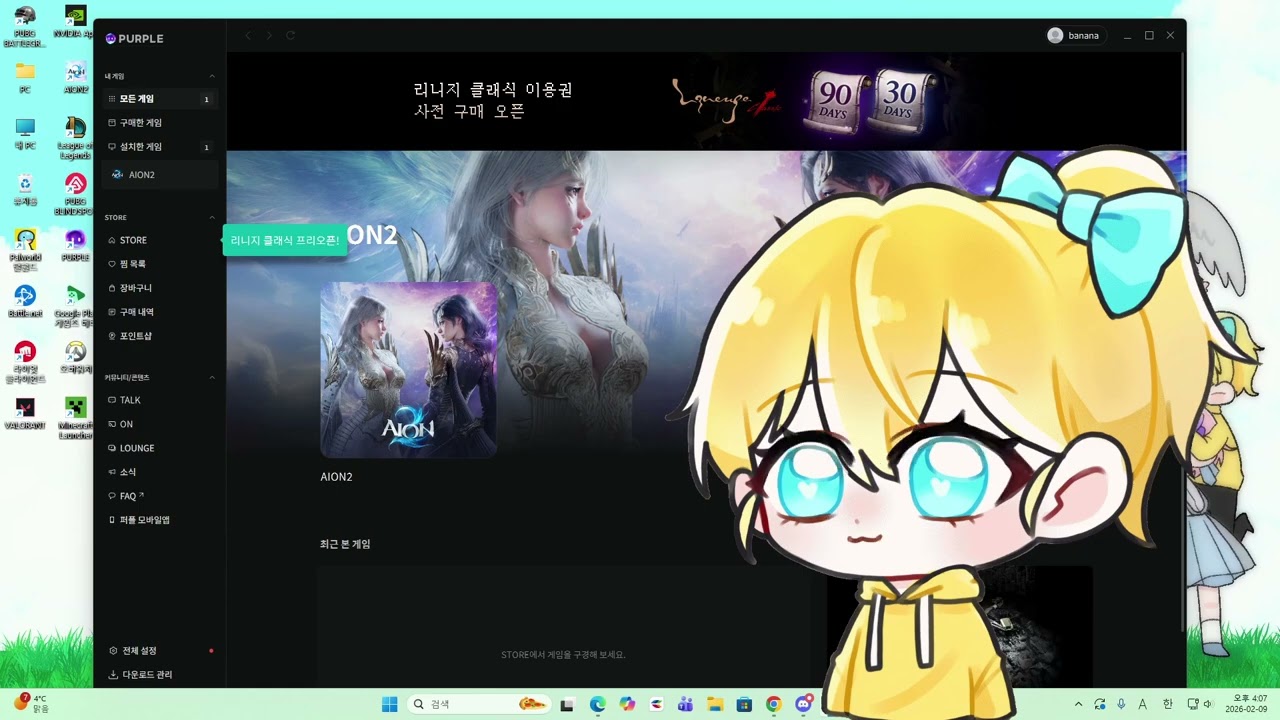Viewport: 1280px width, 720px height.
Task: Refresh the PURPLE page
Action: 291,35
